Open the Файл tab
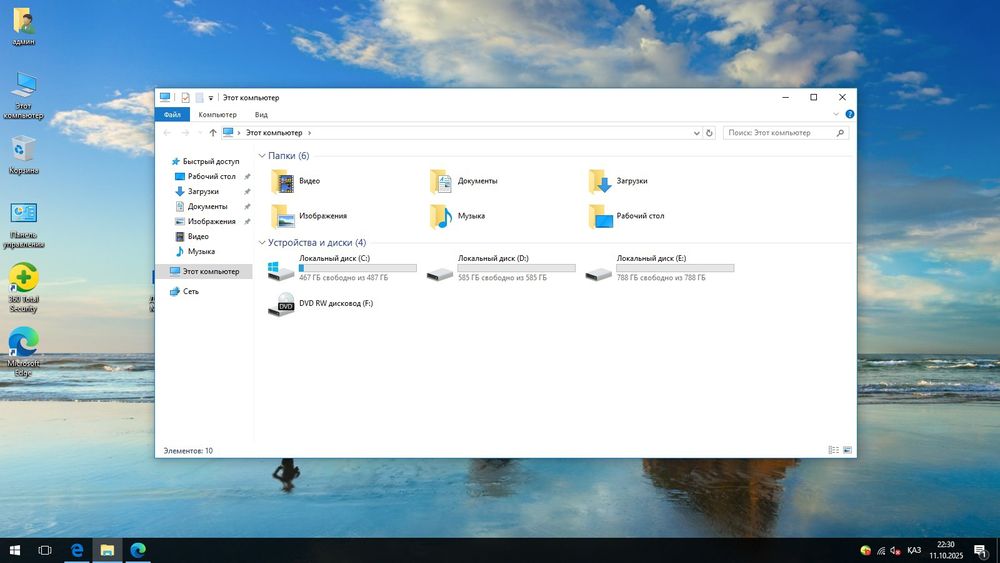This screenshot has height=563, width=1000. (x=172, y=115)
